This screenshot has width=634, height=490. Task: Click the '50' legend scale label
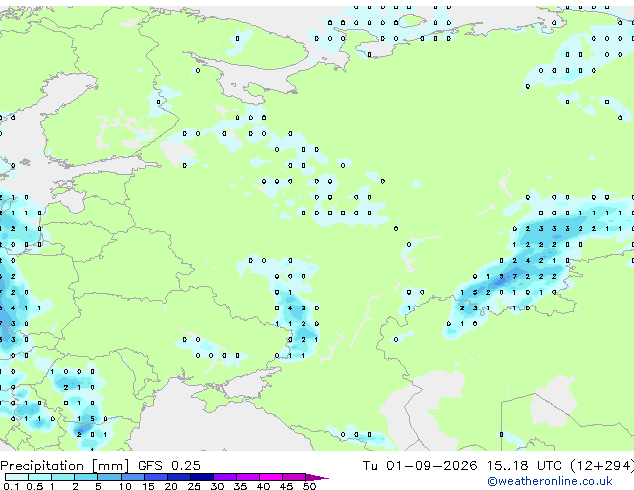(x=309, y=486)
